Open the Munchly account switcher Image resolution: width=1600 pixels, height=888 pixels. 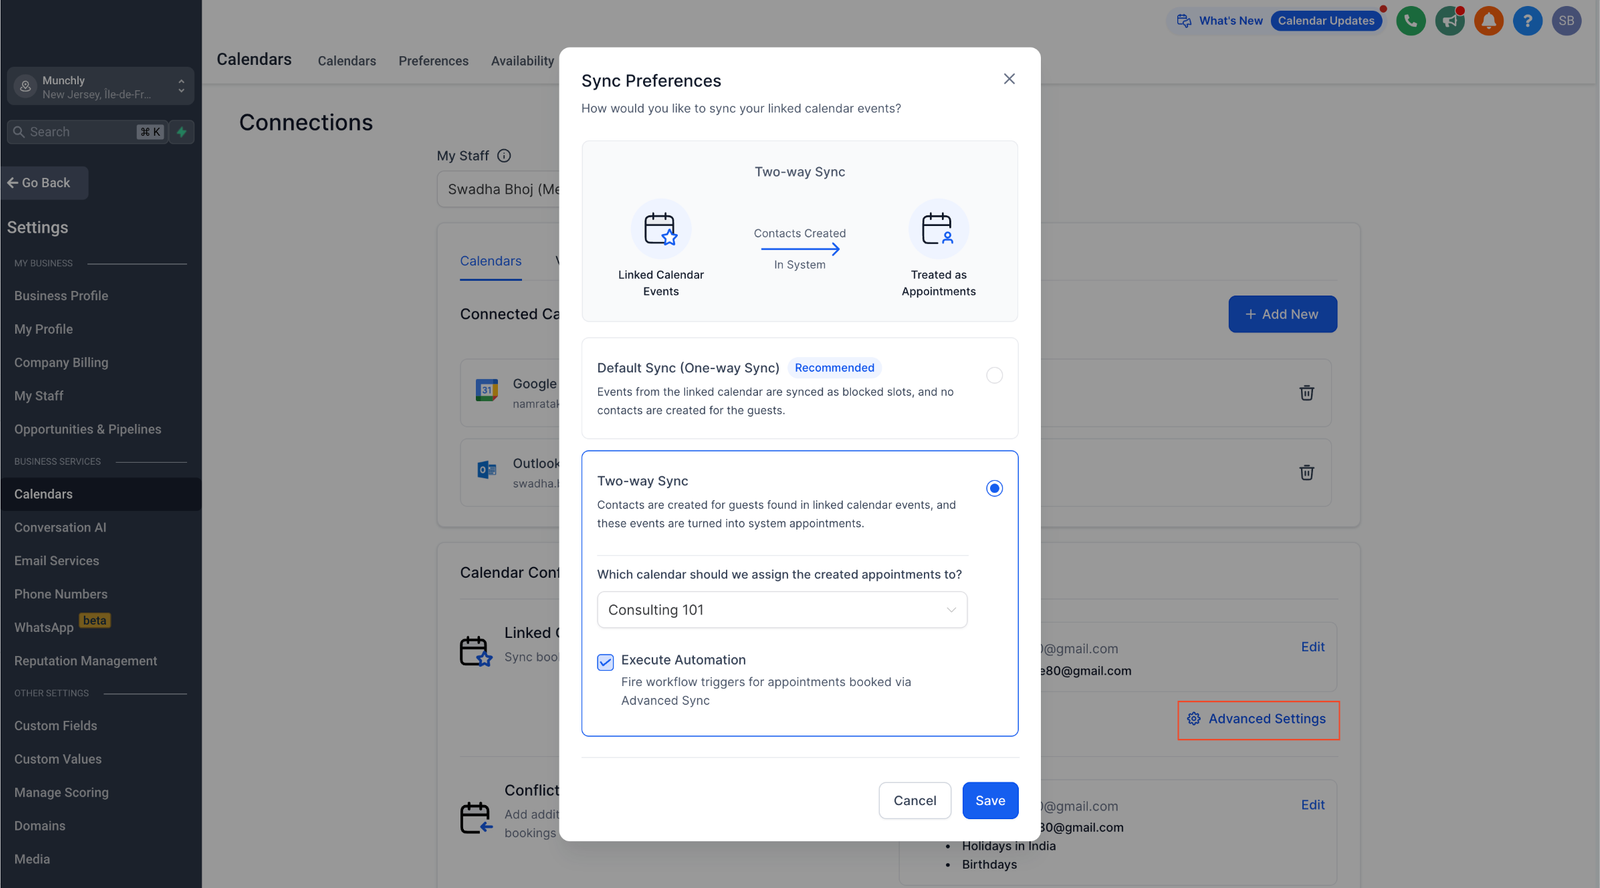pos(100,87)
